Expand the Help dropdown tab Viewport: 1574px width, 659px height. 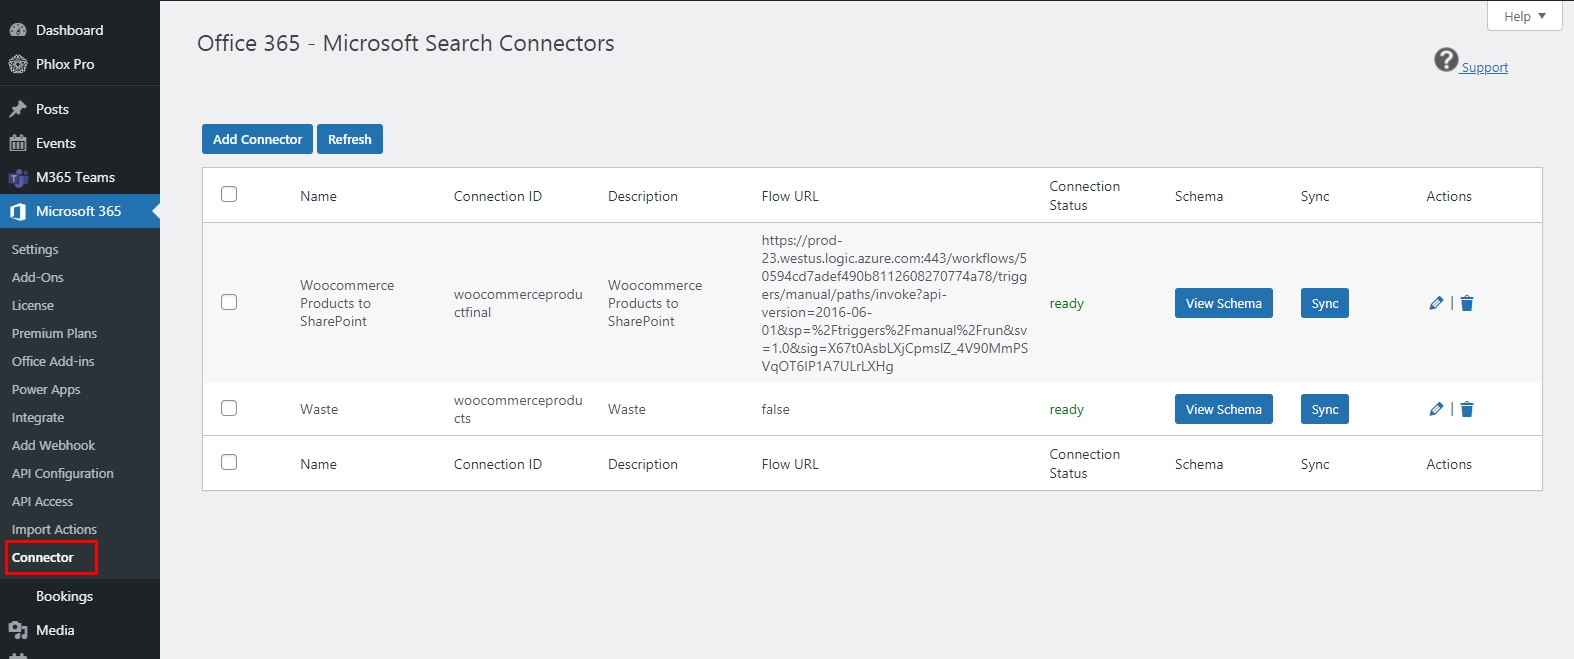(x=1525, y=16)
